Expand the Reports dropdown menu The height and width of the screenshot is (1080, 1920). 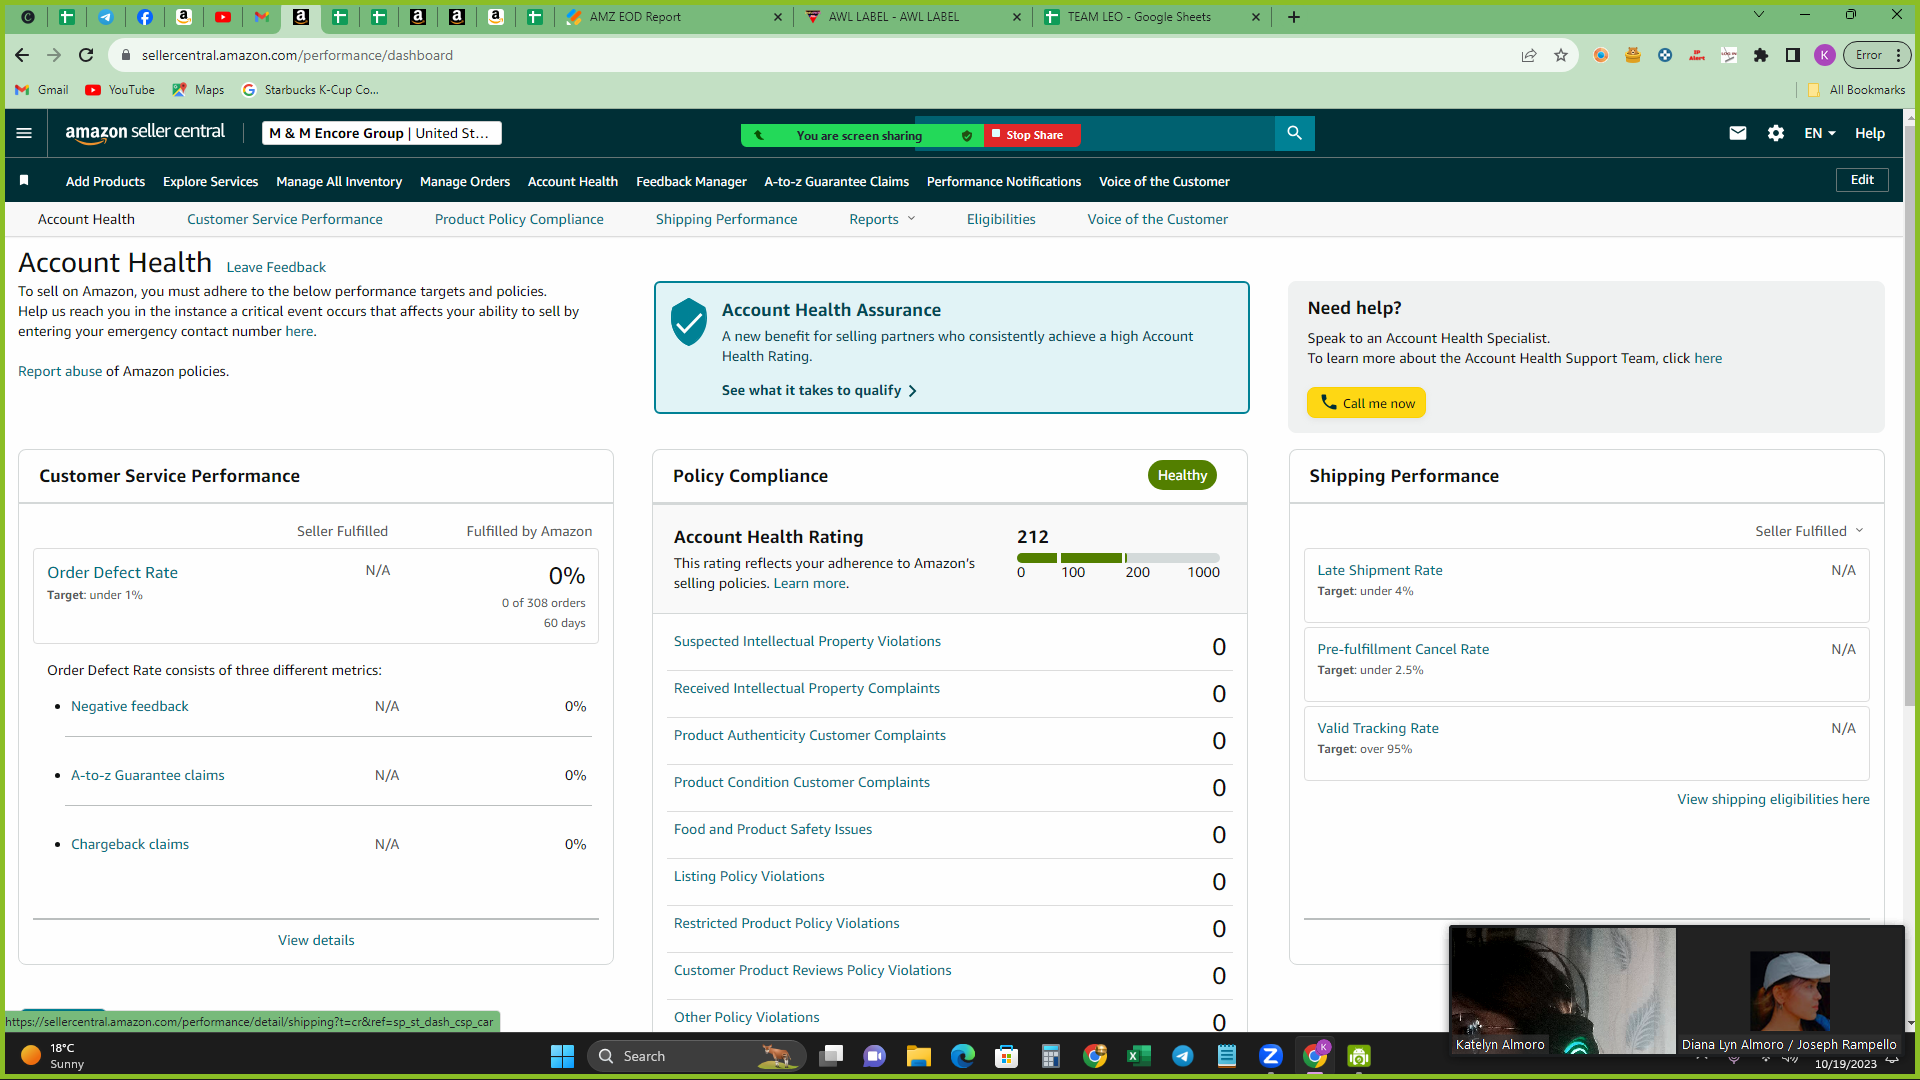[882, 219]
